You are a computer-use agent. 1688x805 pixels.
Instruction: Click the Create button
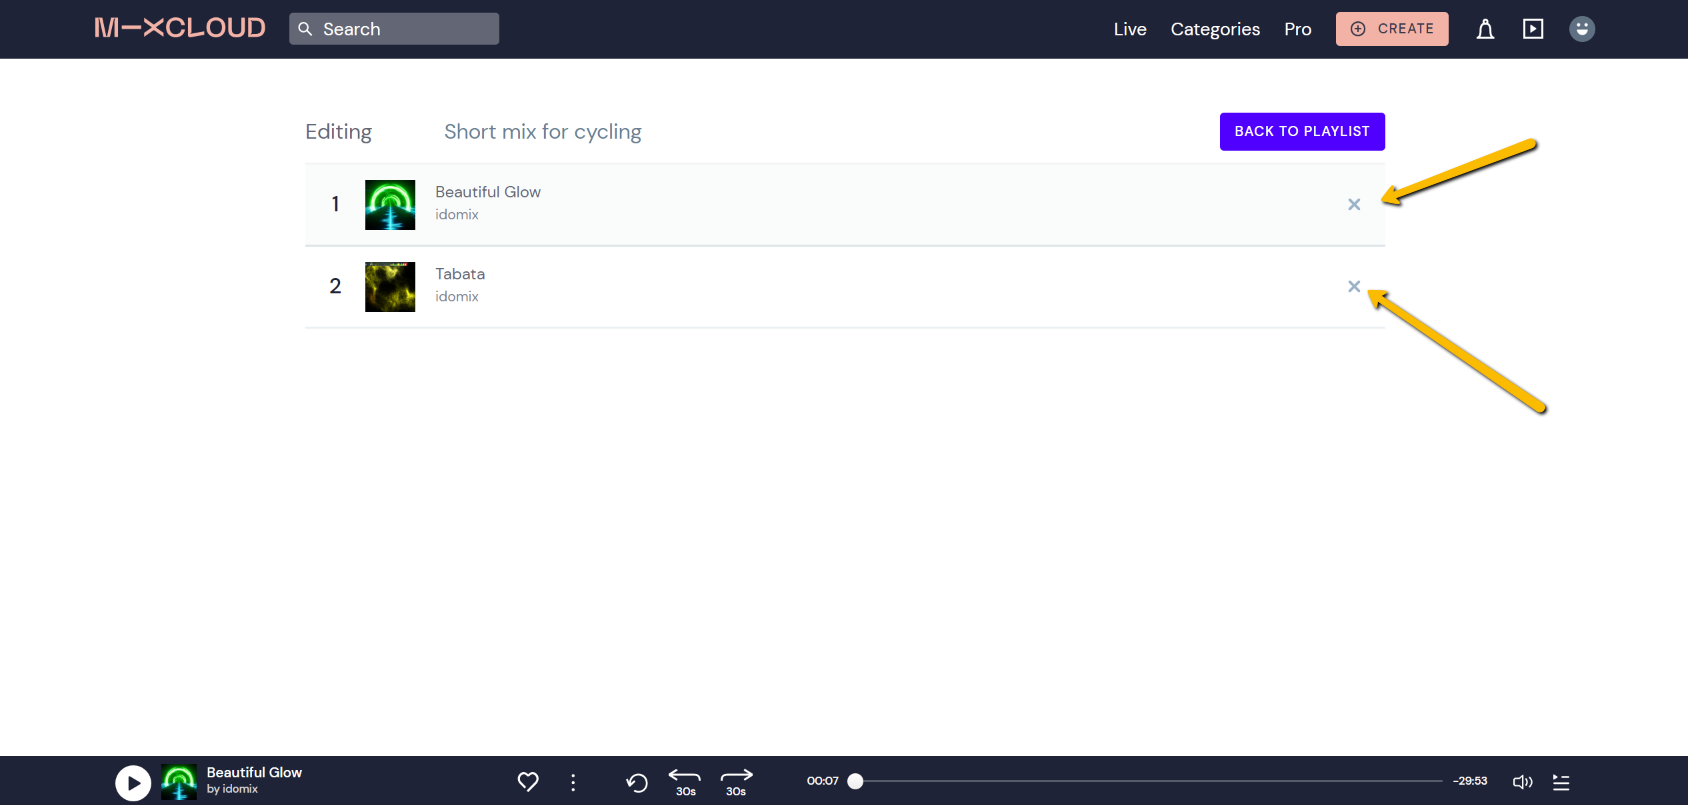point(1392,29)
